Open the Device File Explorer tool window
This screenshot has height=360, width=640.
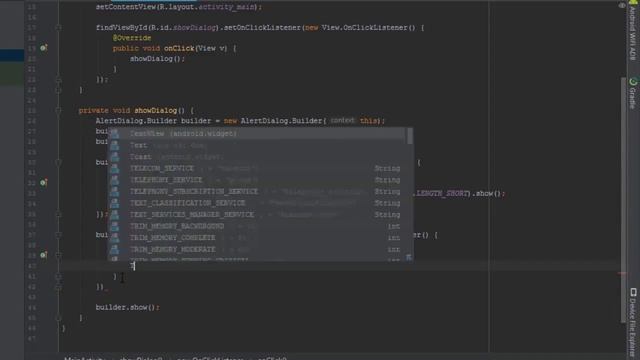point(633,323)
